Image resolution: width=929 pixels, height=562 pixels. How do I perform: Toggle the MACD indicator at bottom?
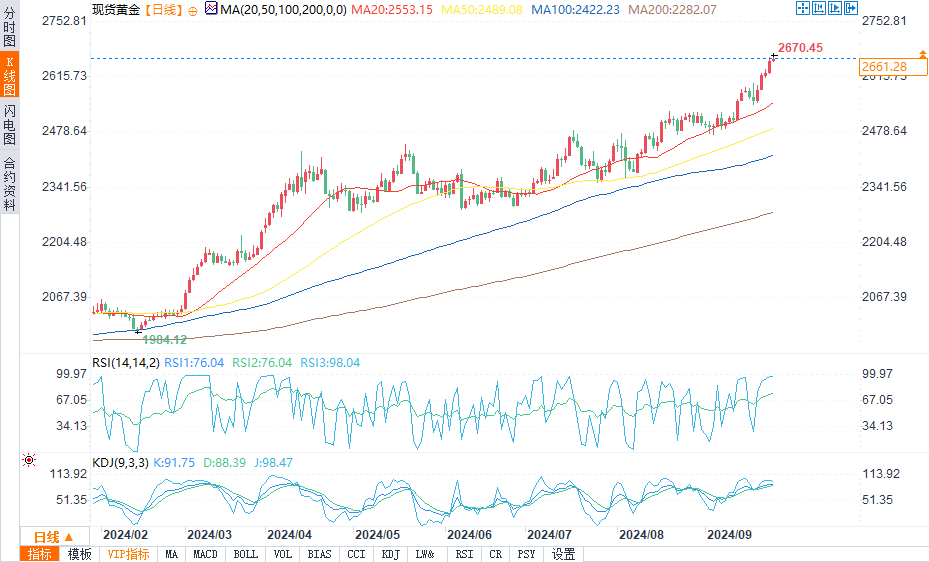[x=205, y=554]
